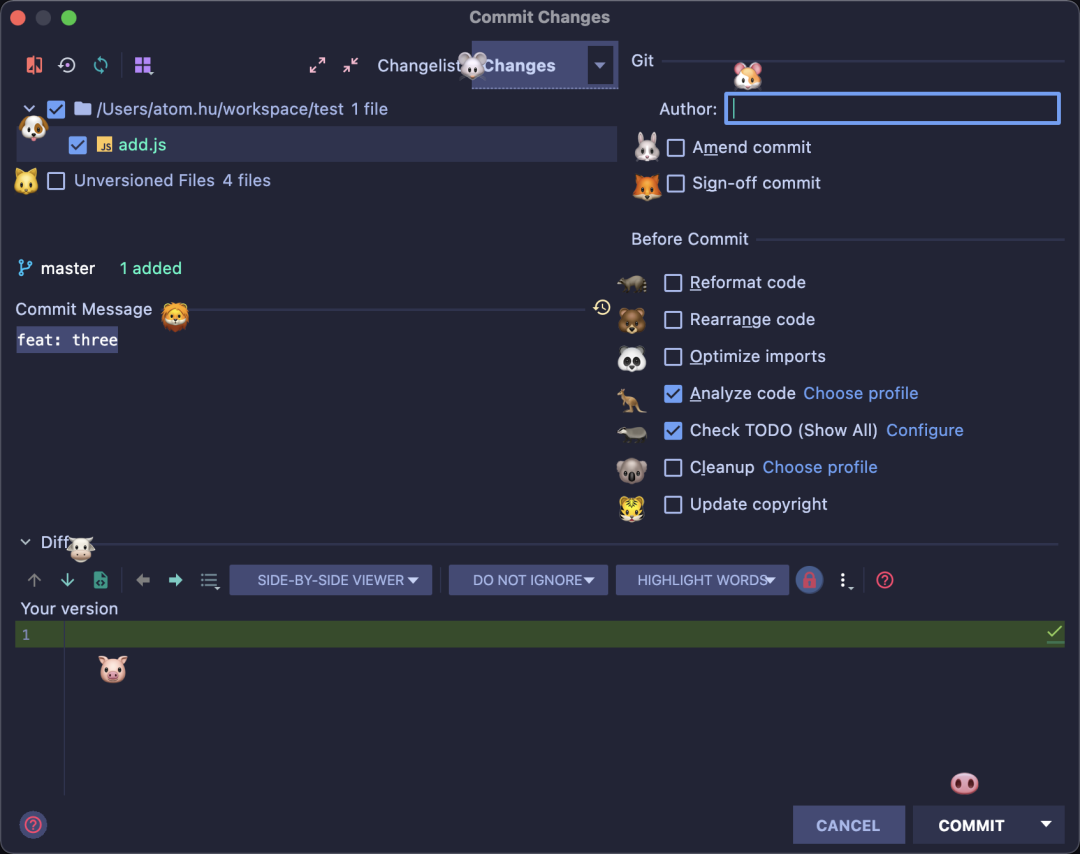1080x854 pixels.
Task: Click the Show Diff icon in toolbar
Action: pos(34,65)
